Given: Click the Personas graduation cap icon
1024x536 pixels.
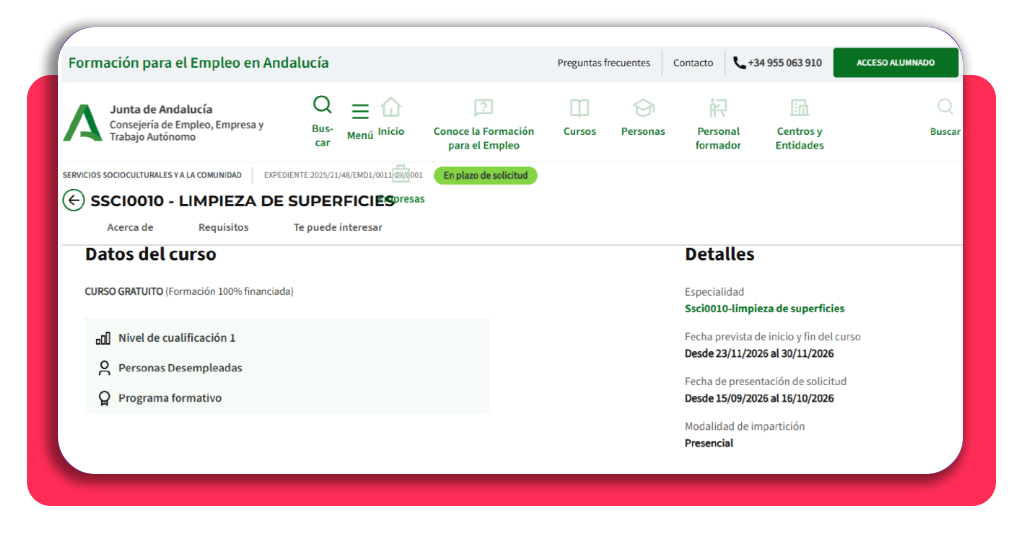Looking at the screenshot, I should tap(643, 108).
